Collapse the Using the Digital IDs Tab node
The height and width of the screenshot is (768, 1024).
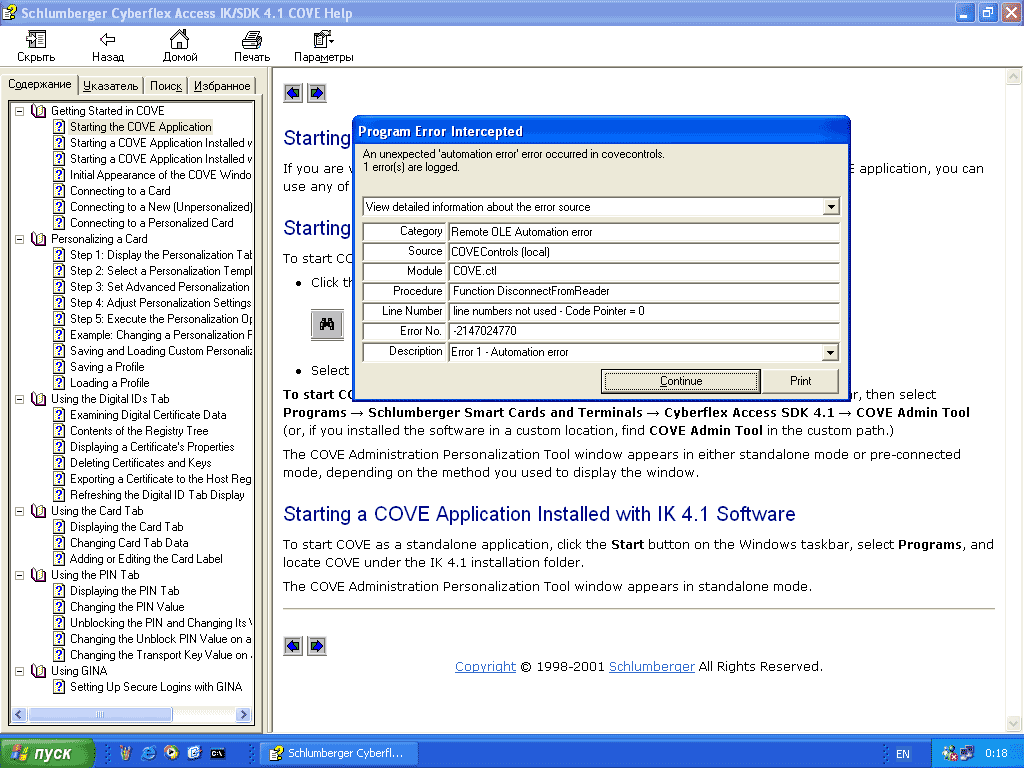20,399
